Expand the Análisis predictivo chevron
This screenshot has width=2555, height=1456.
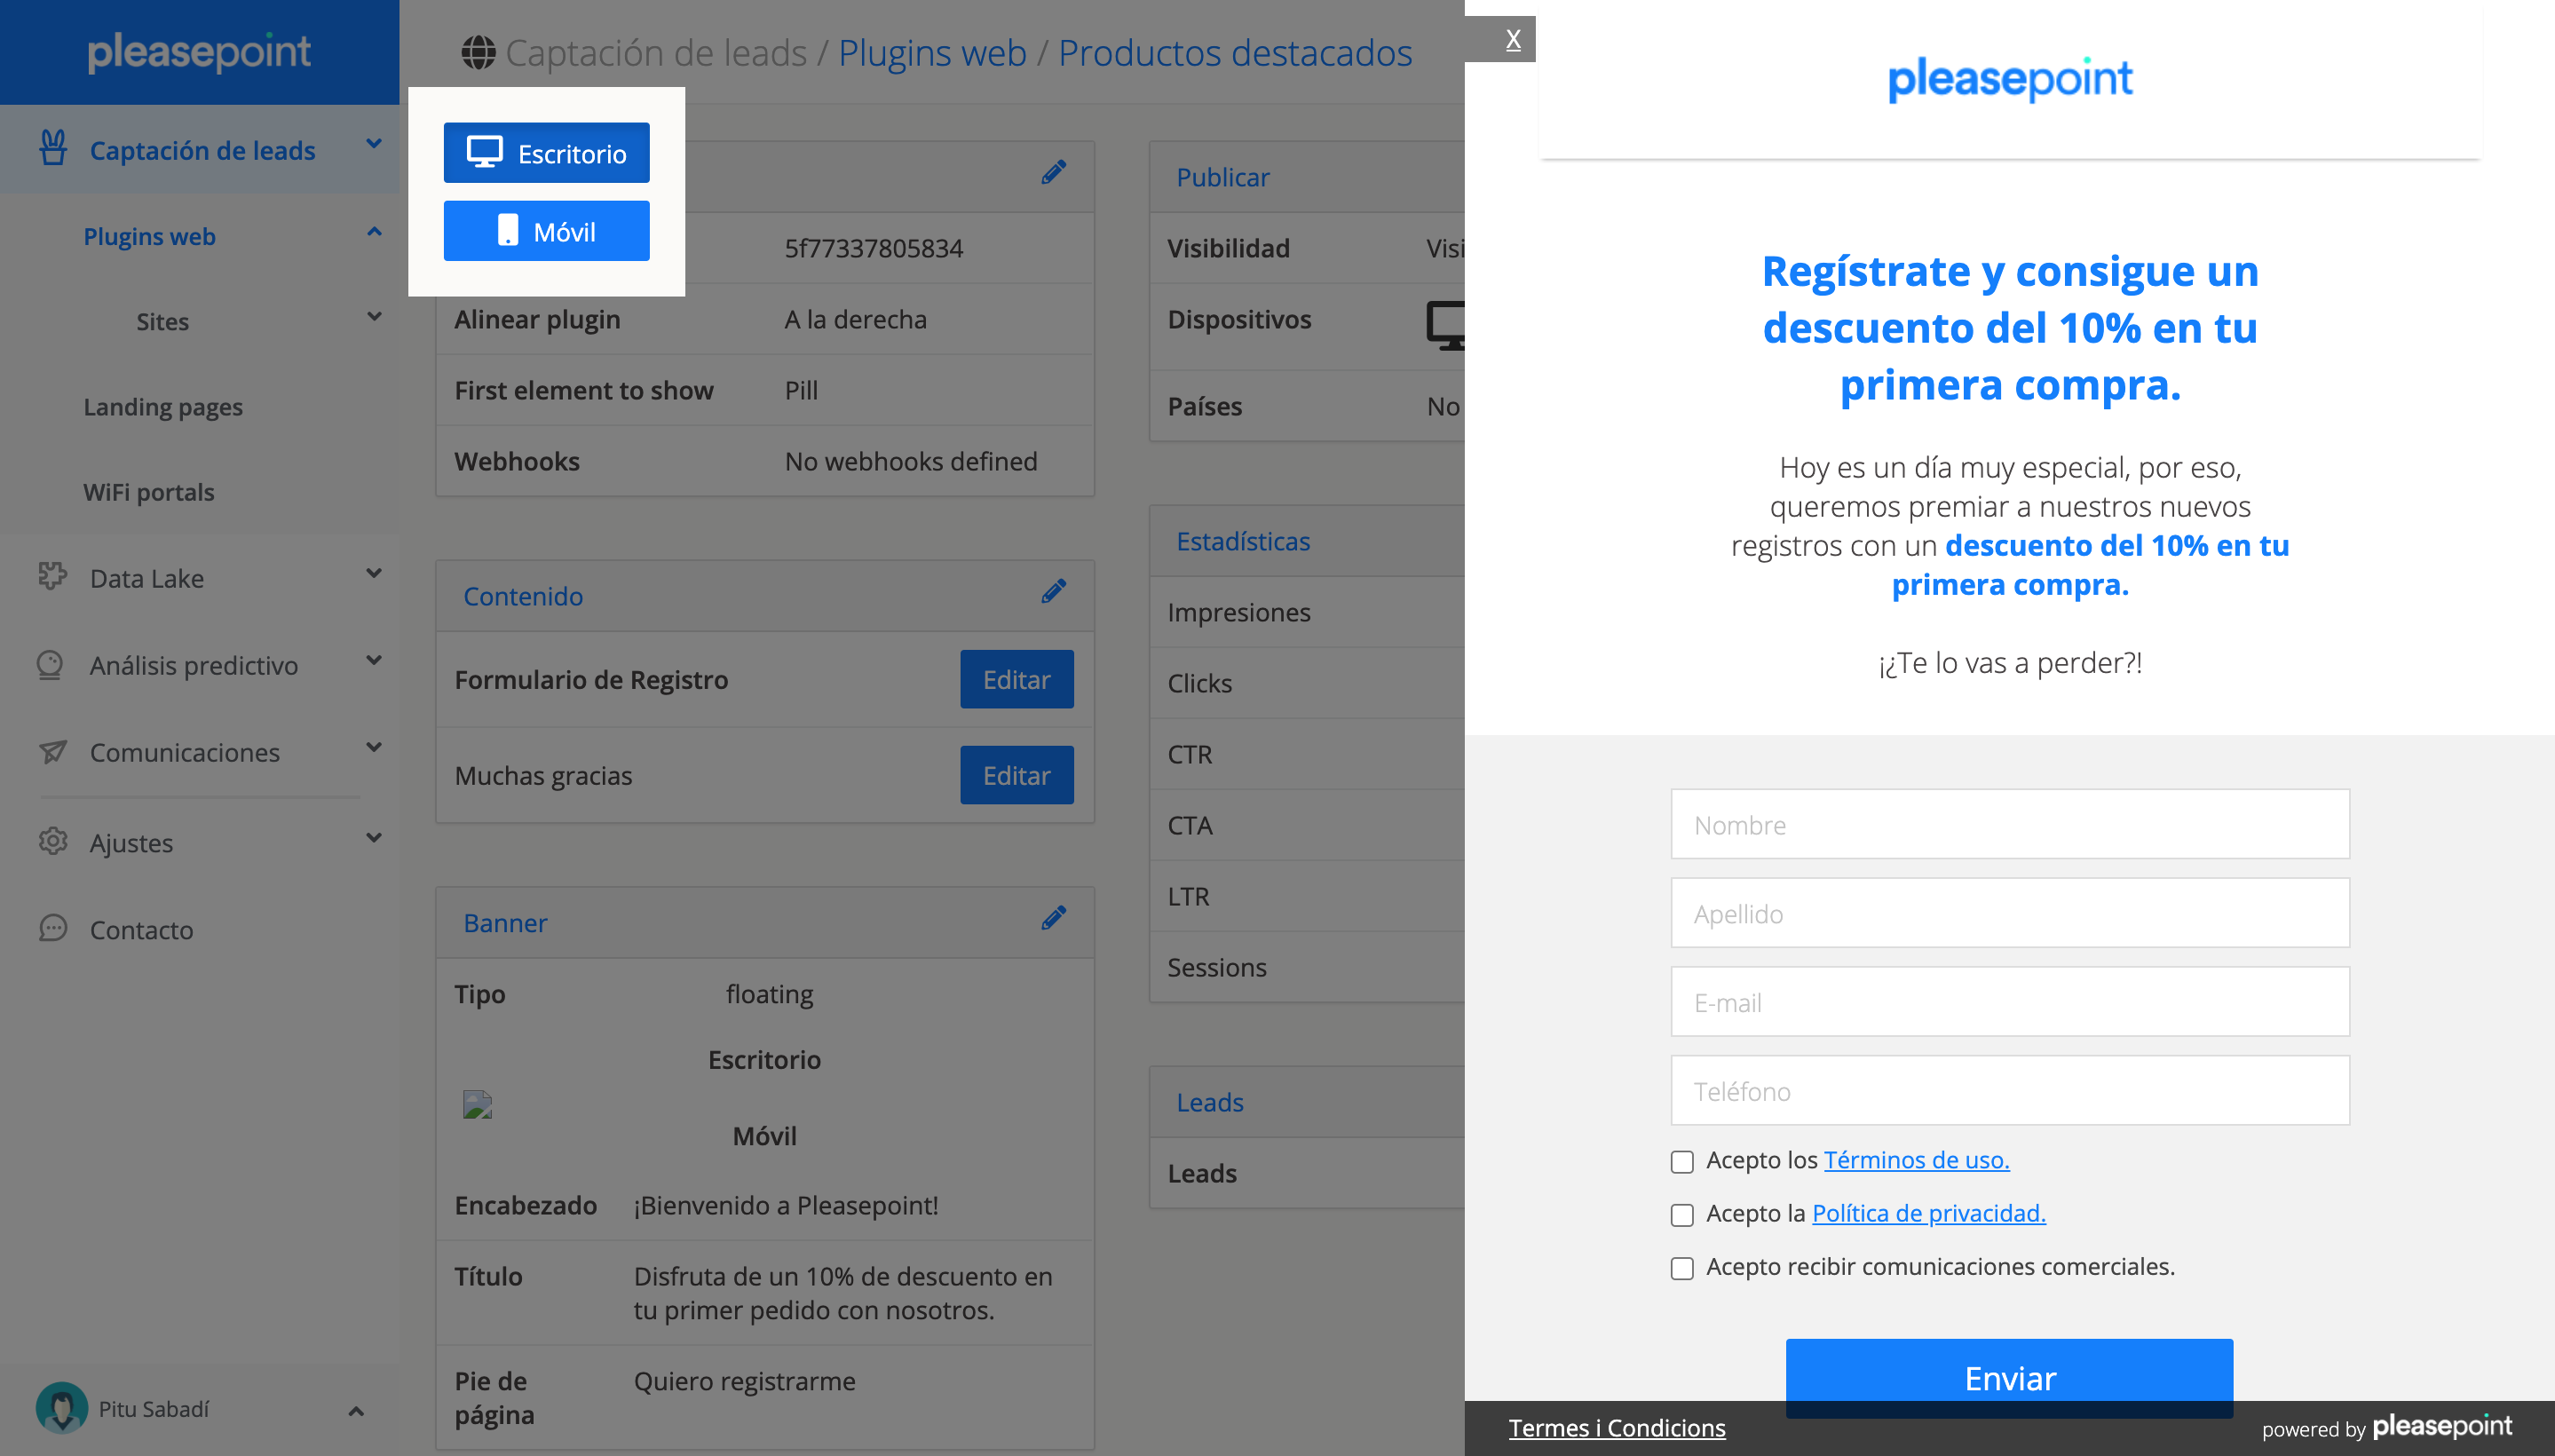pos(374,661)
